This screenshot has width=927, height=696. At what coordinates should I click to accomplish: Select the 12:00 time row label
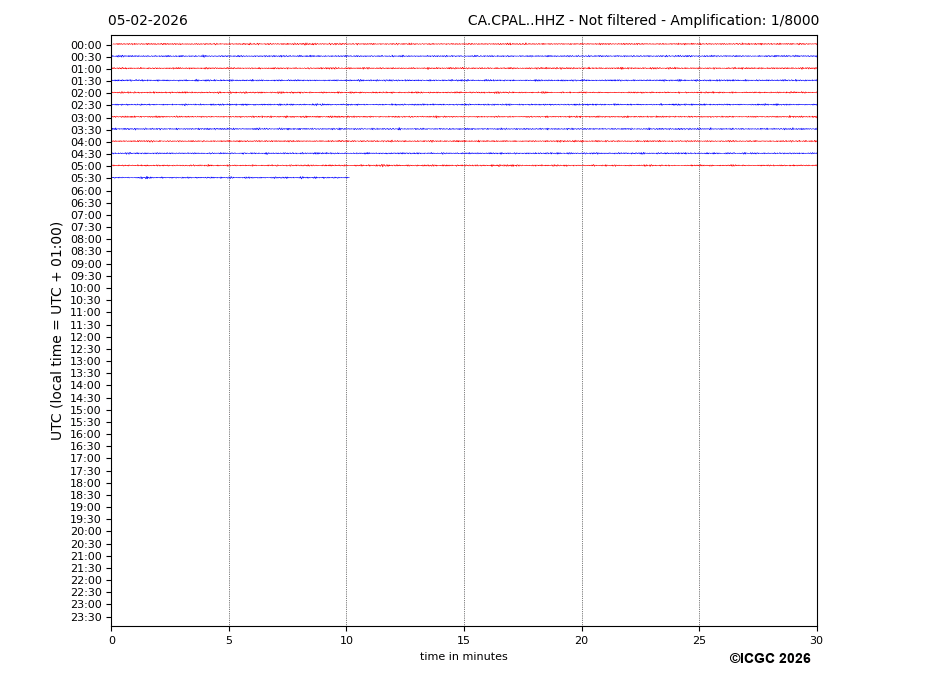86,337
